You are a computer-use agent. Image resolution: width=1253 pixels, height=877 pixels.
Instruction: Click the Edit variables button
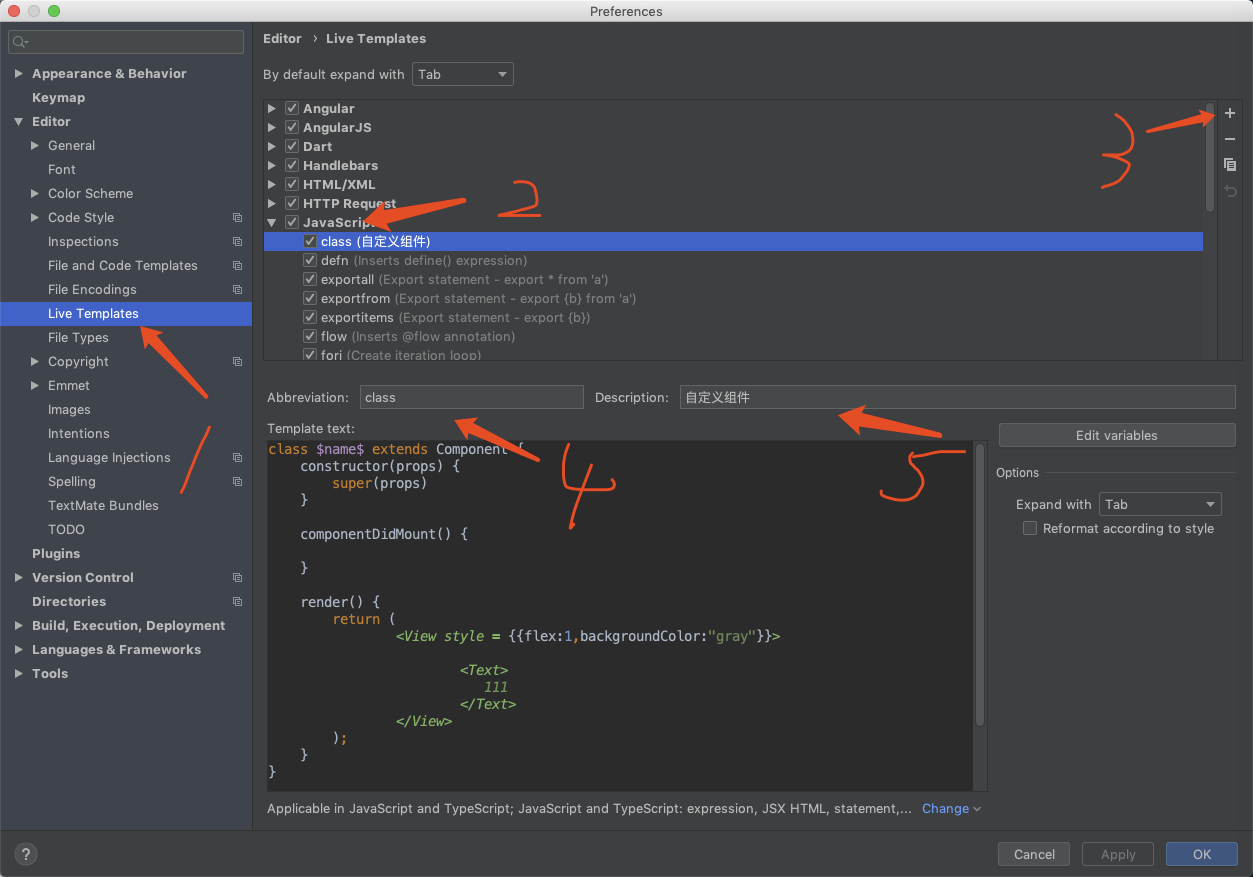click(1117, 435)
